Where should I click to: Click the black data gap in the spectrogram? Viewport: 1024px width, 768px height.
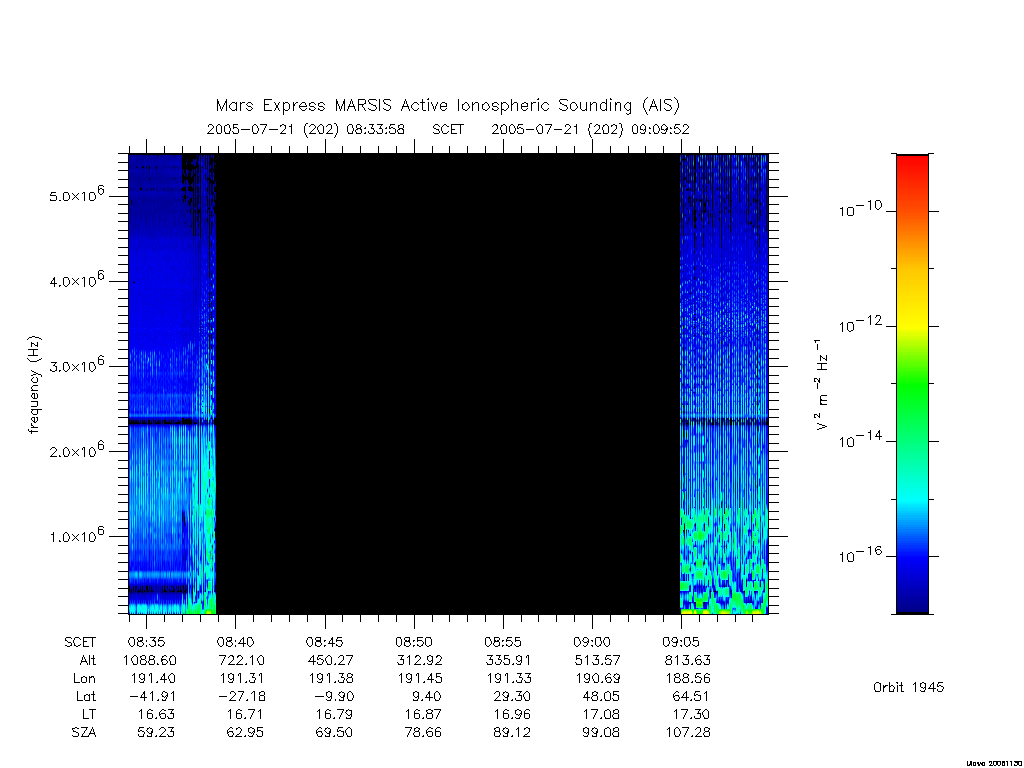click(x=448, y=384)
